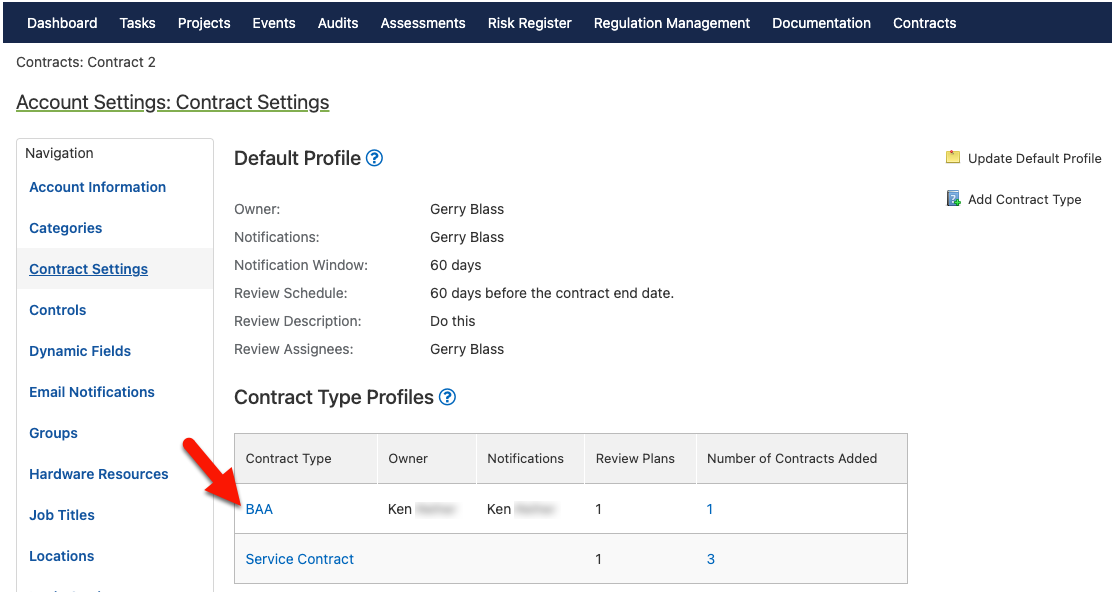View the 1 contract added for BAA

pyautogui.click(x=710, y=509)
